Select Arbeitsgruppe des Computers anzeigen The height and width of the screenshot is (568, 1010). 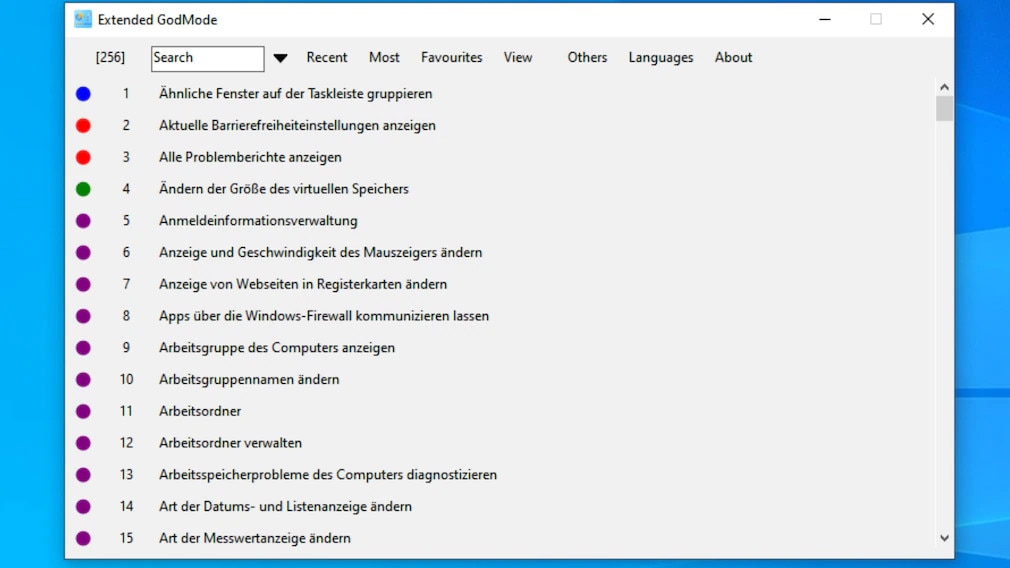click(276, 348)
